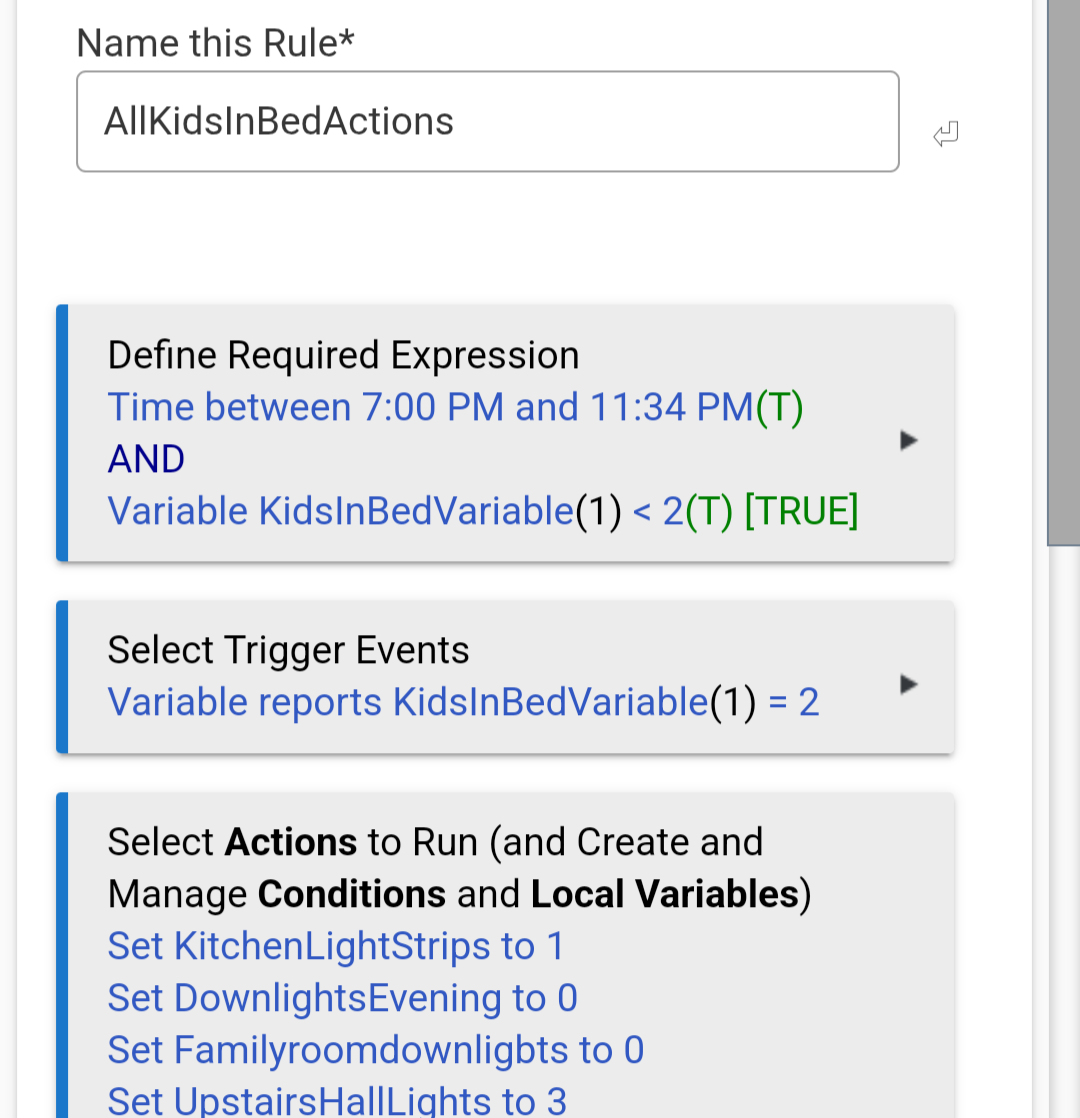The width and height of the screenshot is (1080, 1118).
Task: Expand the Define Required Expression arrow
Action: coord(908,440)
